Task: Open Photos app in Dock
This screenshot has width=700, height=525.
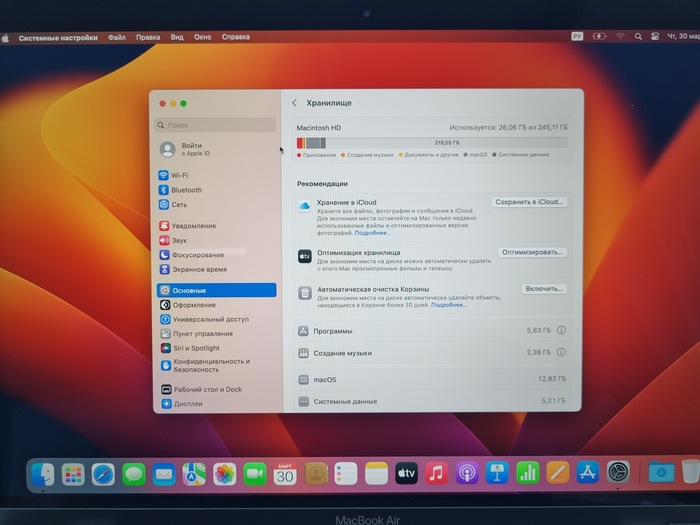Action: [225, 474]
